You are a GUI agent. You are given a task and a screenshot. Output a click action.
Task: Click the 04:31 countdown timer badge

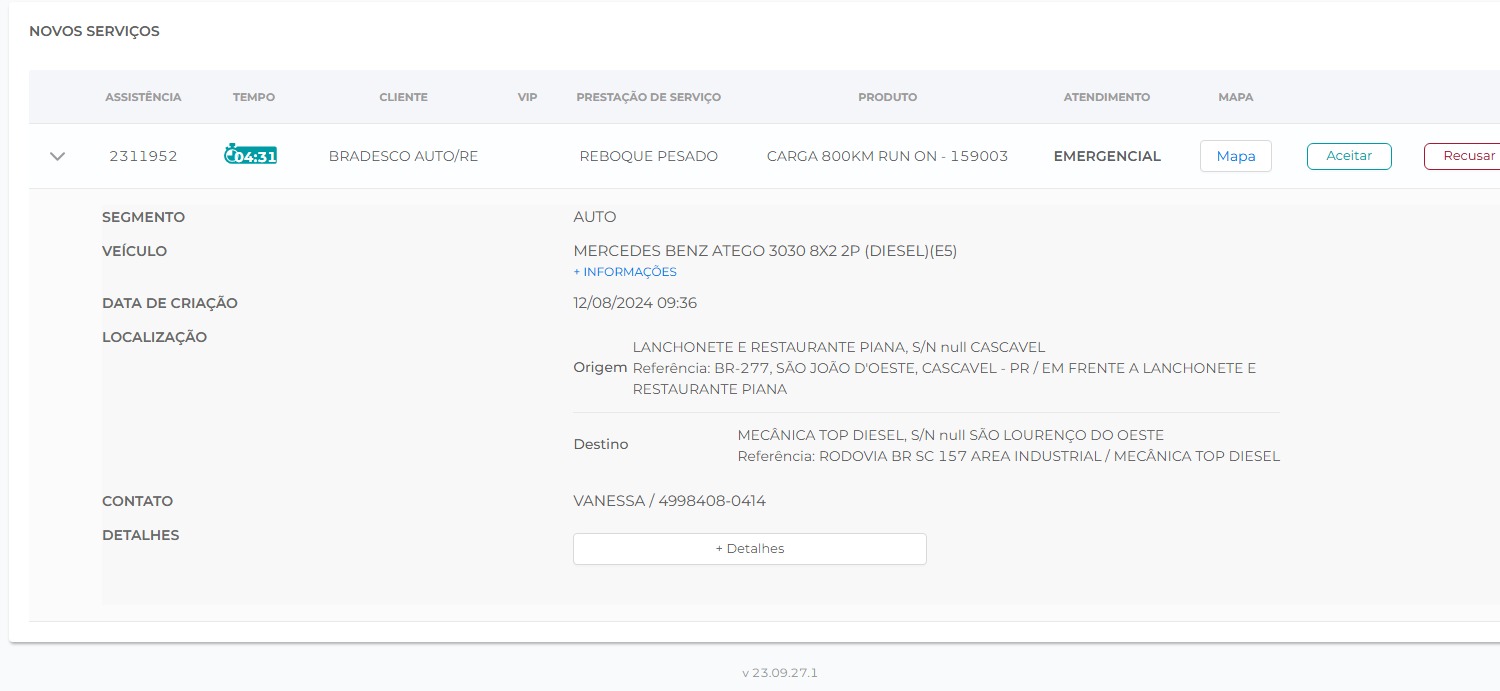tap(250, 155)
